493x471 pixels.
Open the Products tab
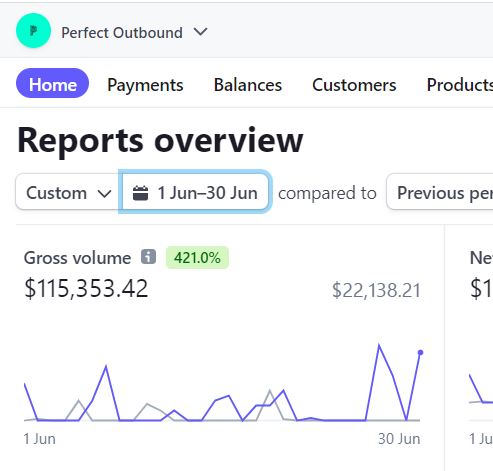pyautogui.click(x=460, y=85)
